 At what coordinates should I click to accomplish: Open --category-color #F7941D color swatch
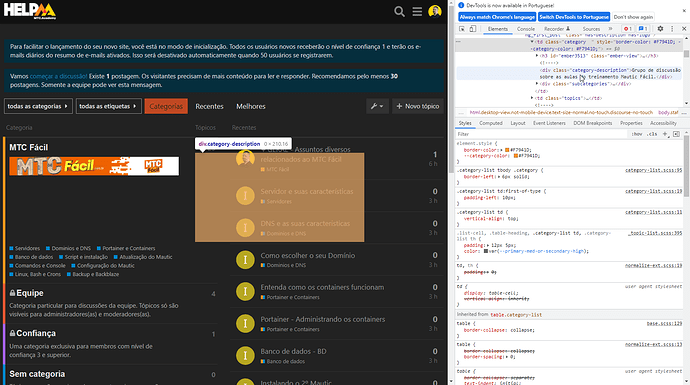coord(516,156)
